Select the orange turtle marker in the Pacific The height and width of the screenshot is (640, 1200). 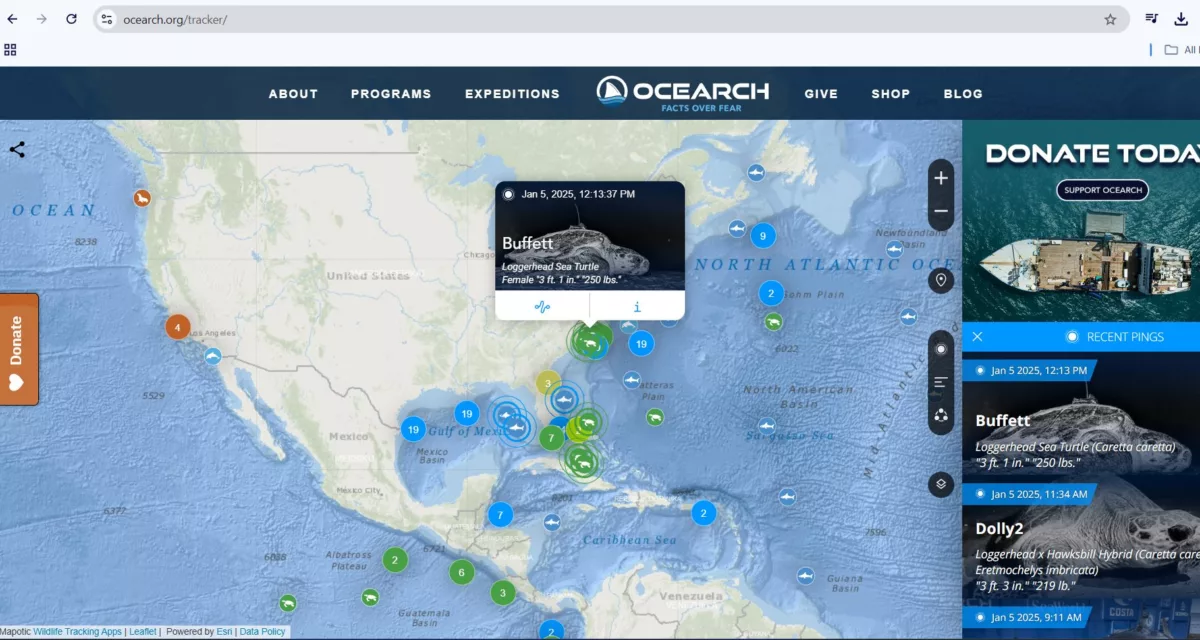(143, 198)
